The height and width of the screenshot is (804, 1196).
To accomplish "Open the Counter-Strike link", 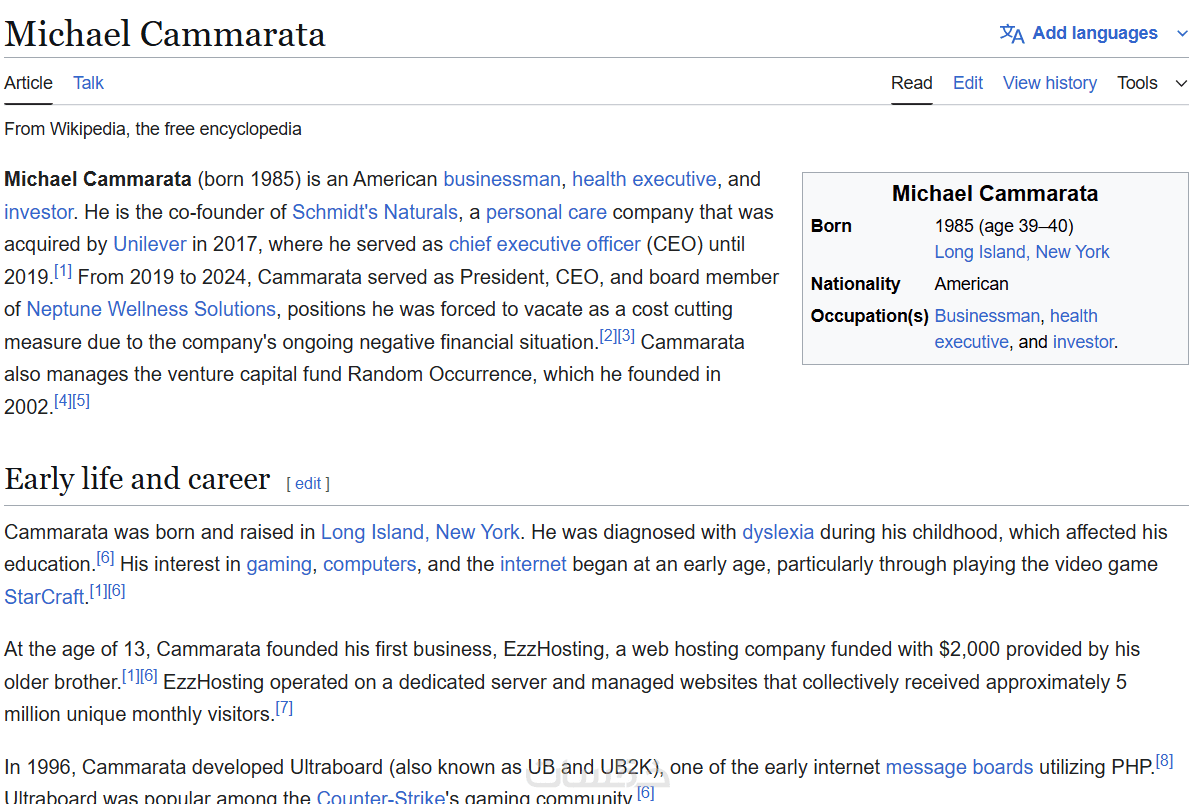I will (x=381, y=797).
